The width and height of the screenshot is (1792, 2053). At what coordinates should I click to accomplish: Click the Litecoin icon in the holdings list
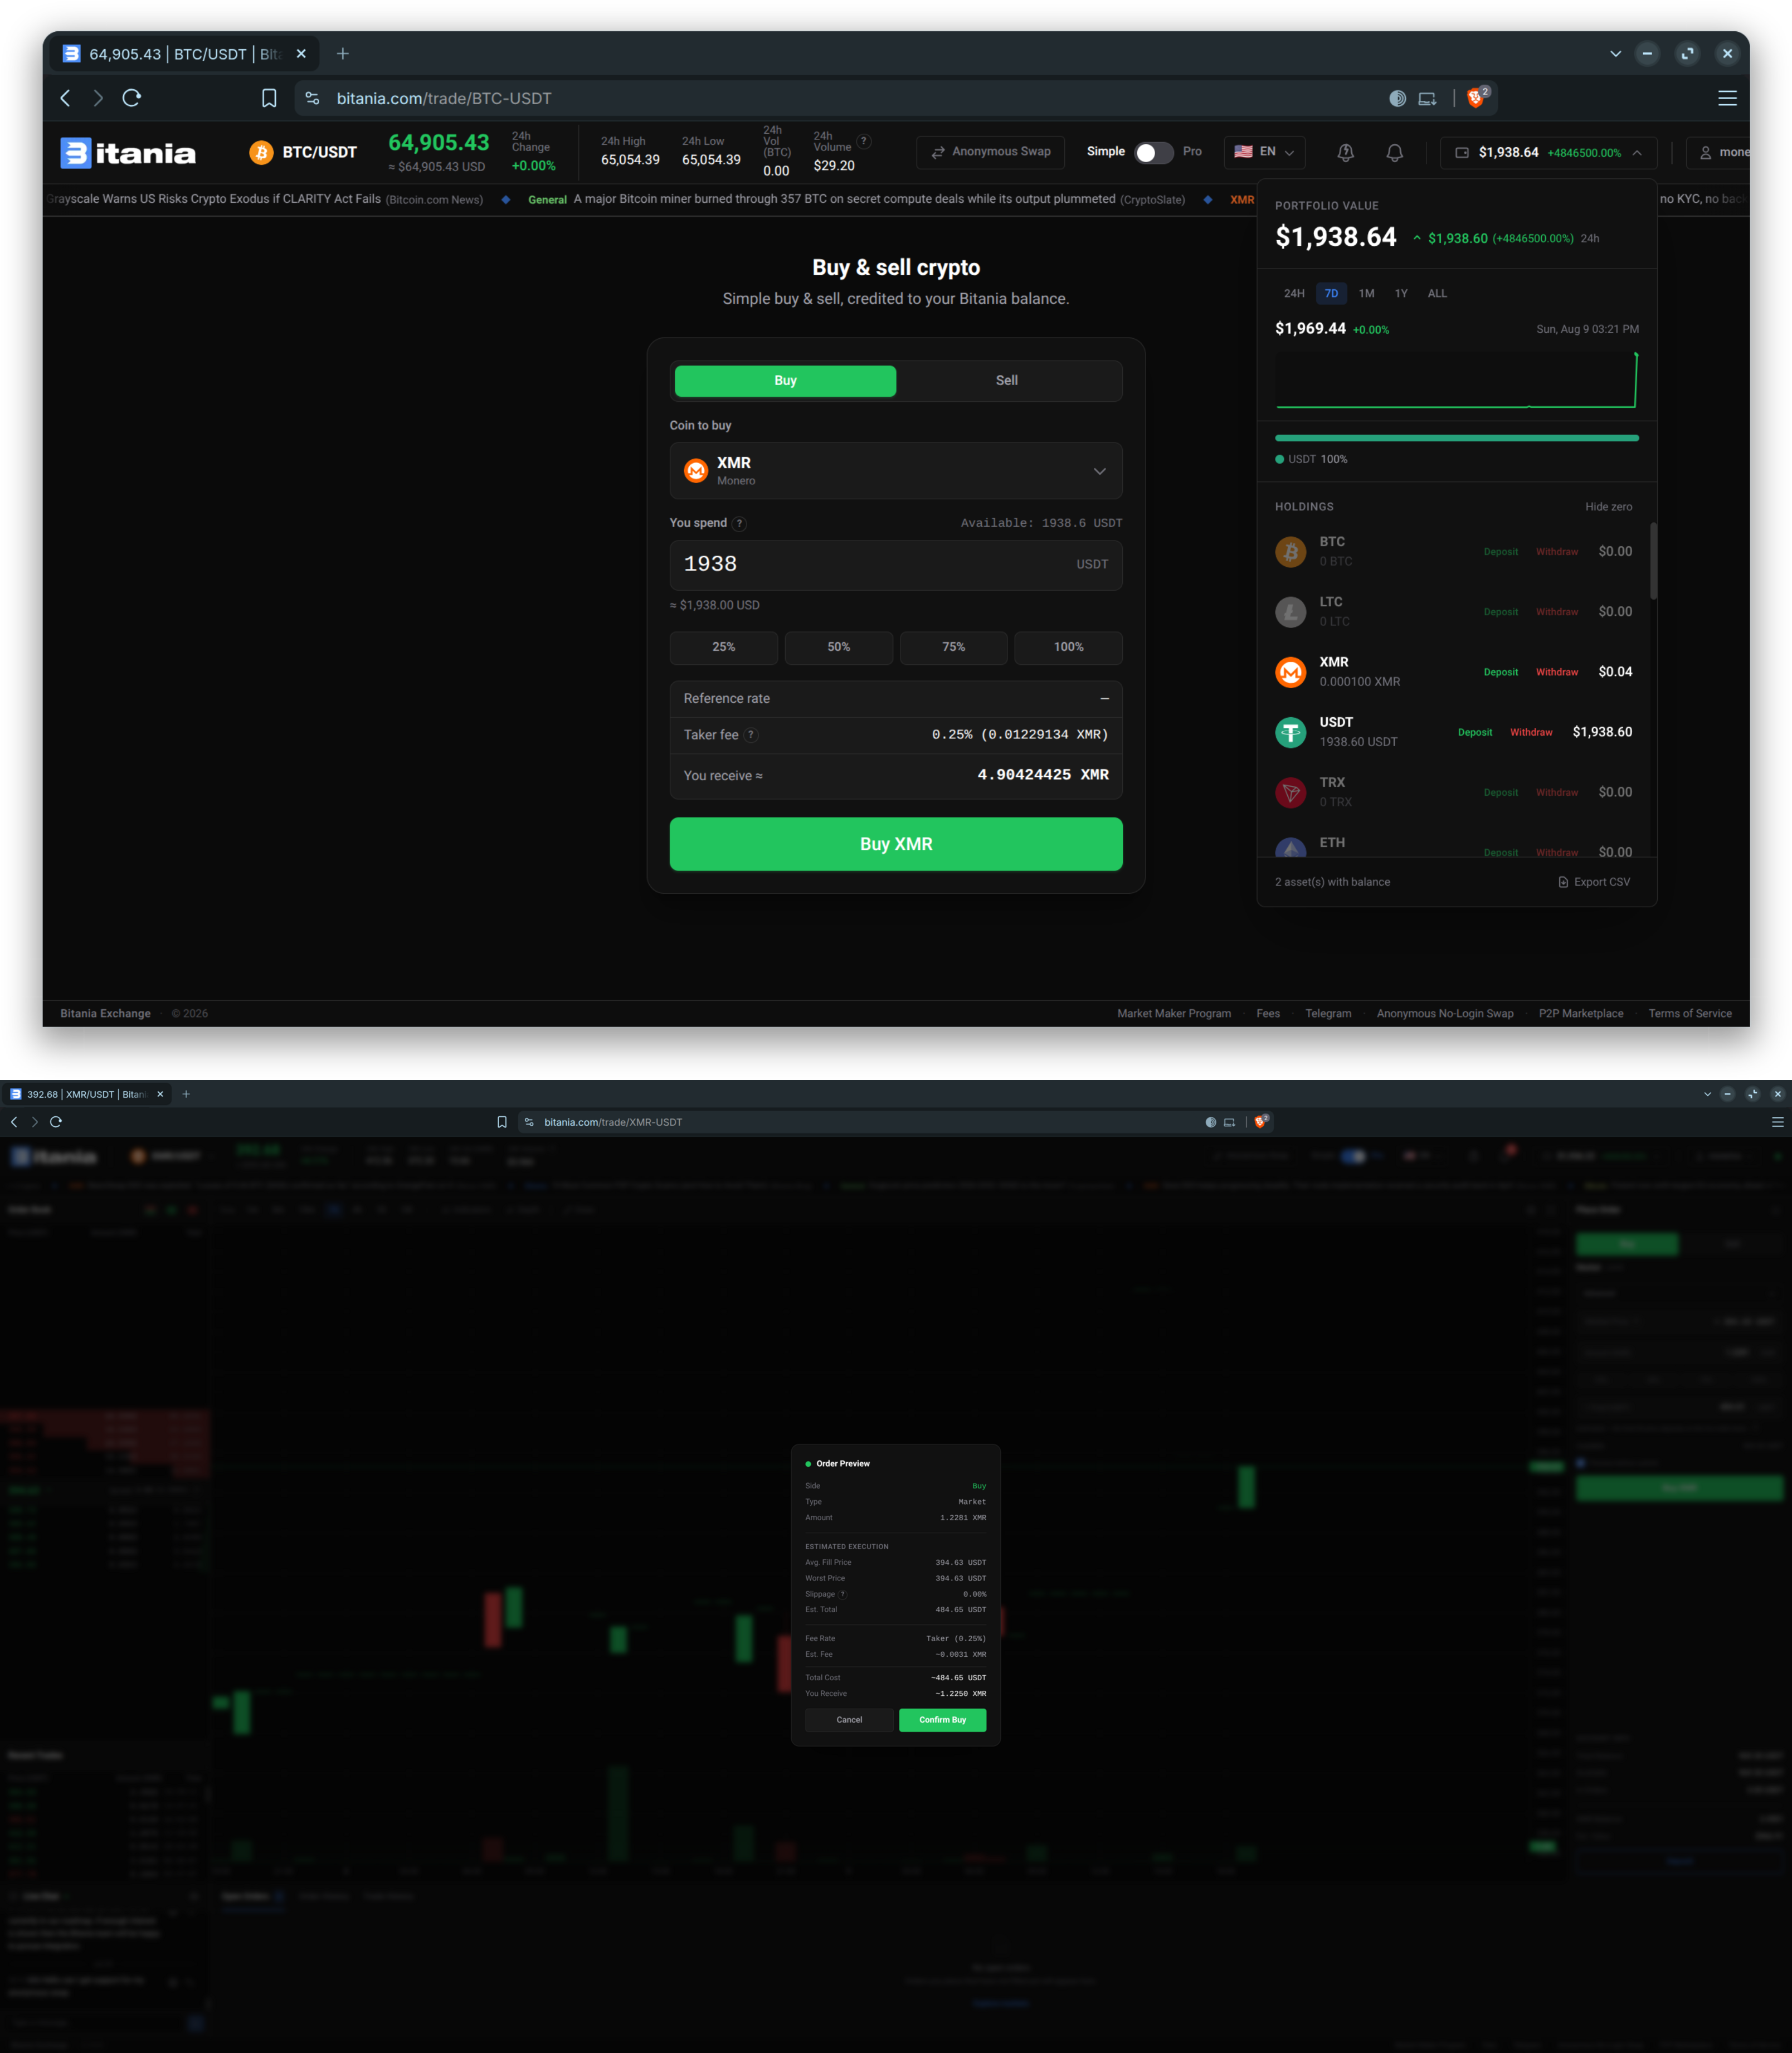1290,612
